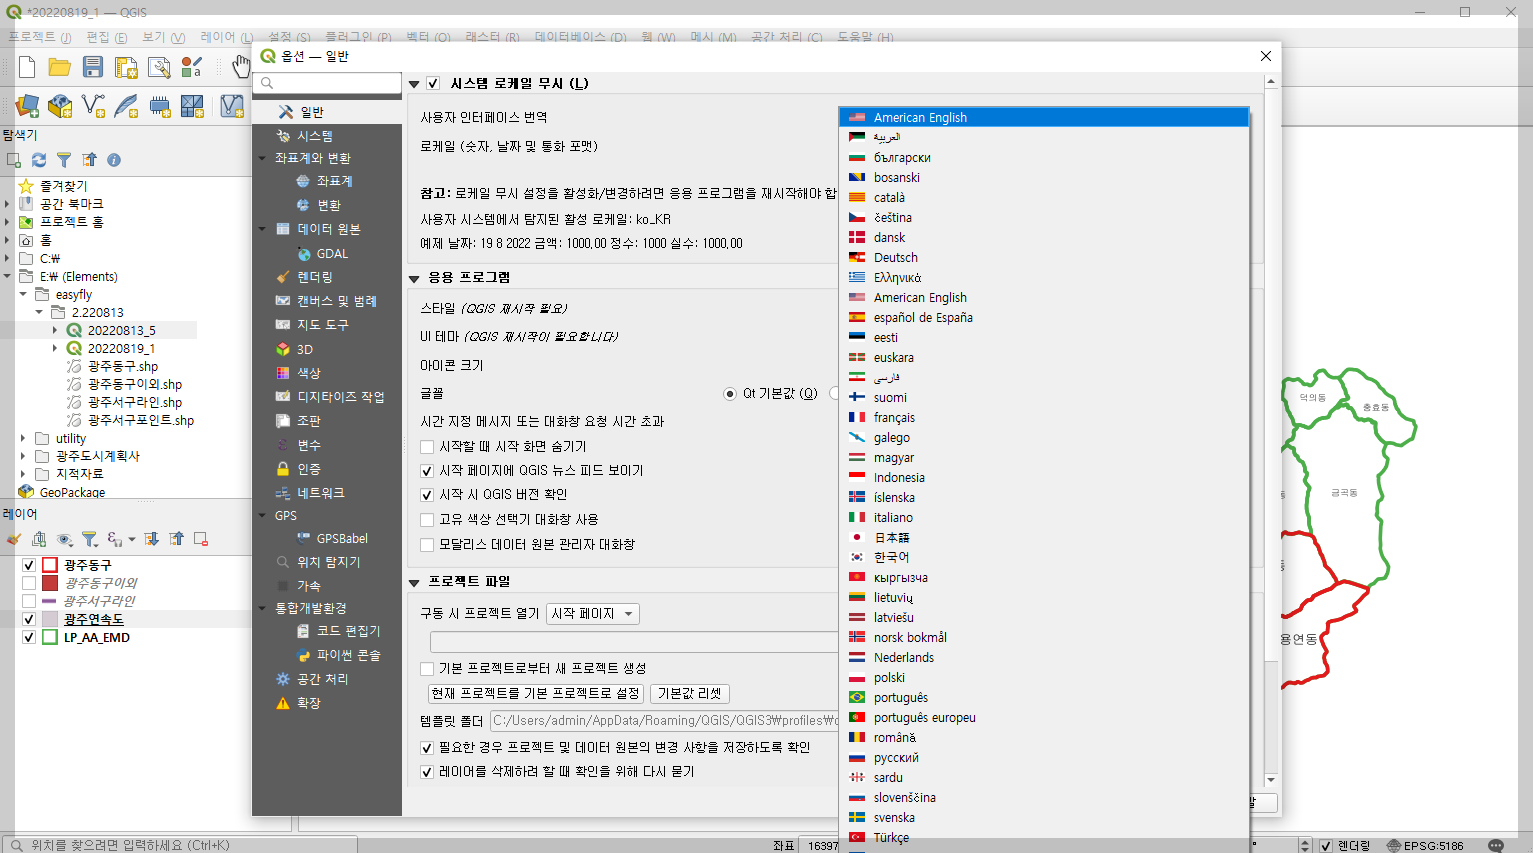
Task: Click the Browser panel info icon
Action: (x=114, y=160)
